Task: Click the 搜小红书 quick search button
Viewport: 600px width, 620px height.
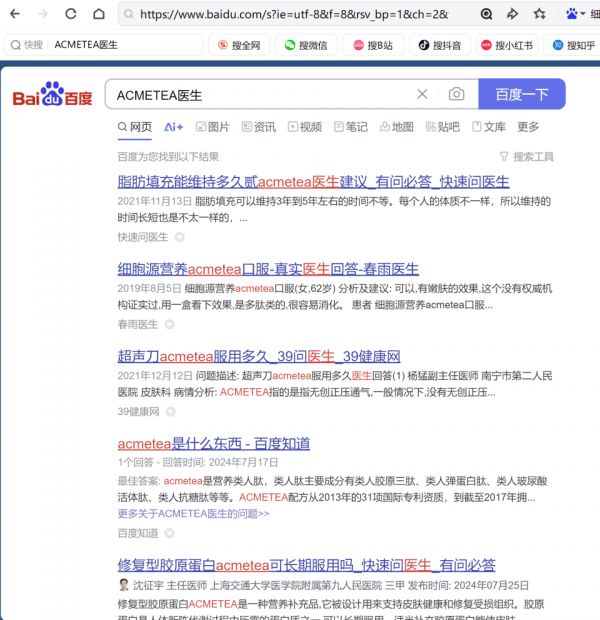Action: (507, 45)
